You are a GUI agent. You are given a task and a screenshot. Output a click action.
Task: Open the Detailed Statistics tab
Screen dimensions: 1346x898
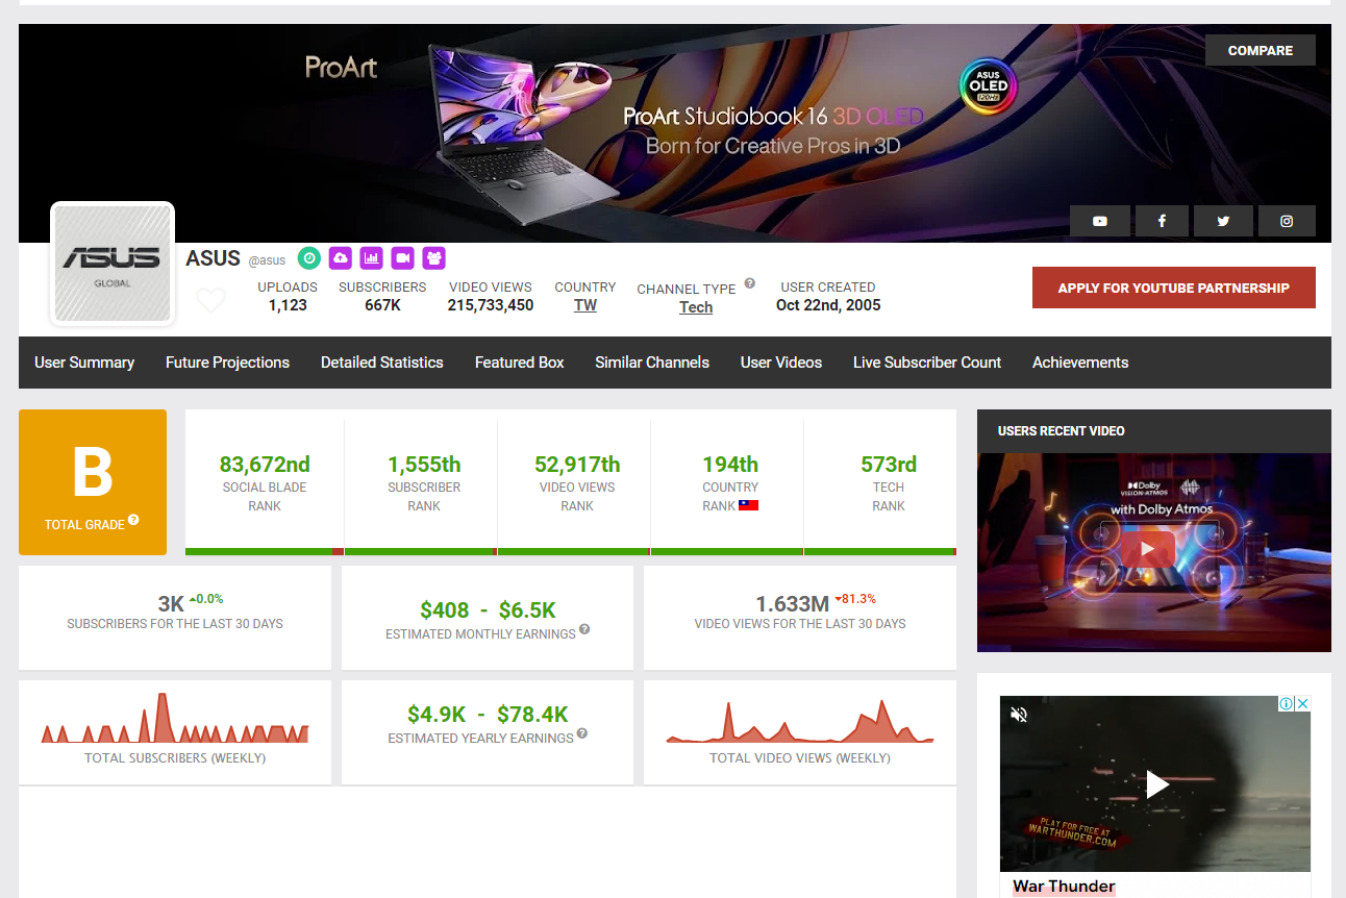coord(382,362)
